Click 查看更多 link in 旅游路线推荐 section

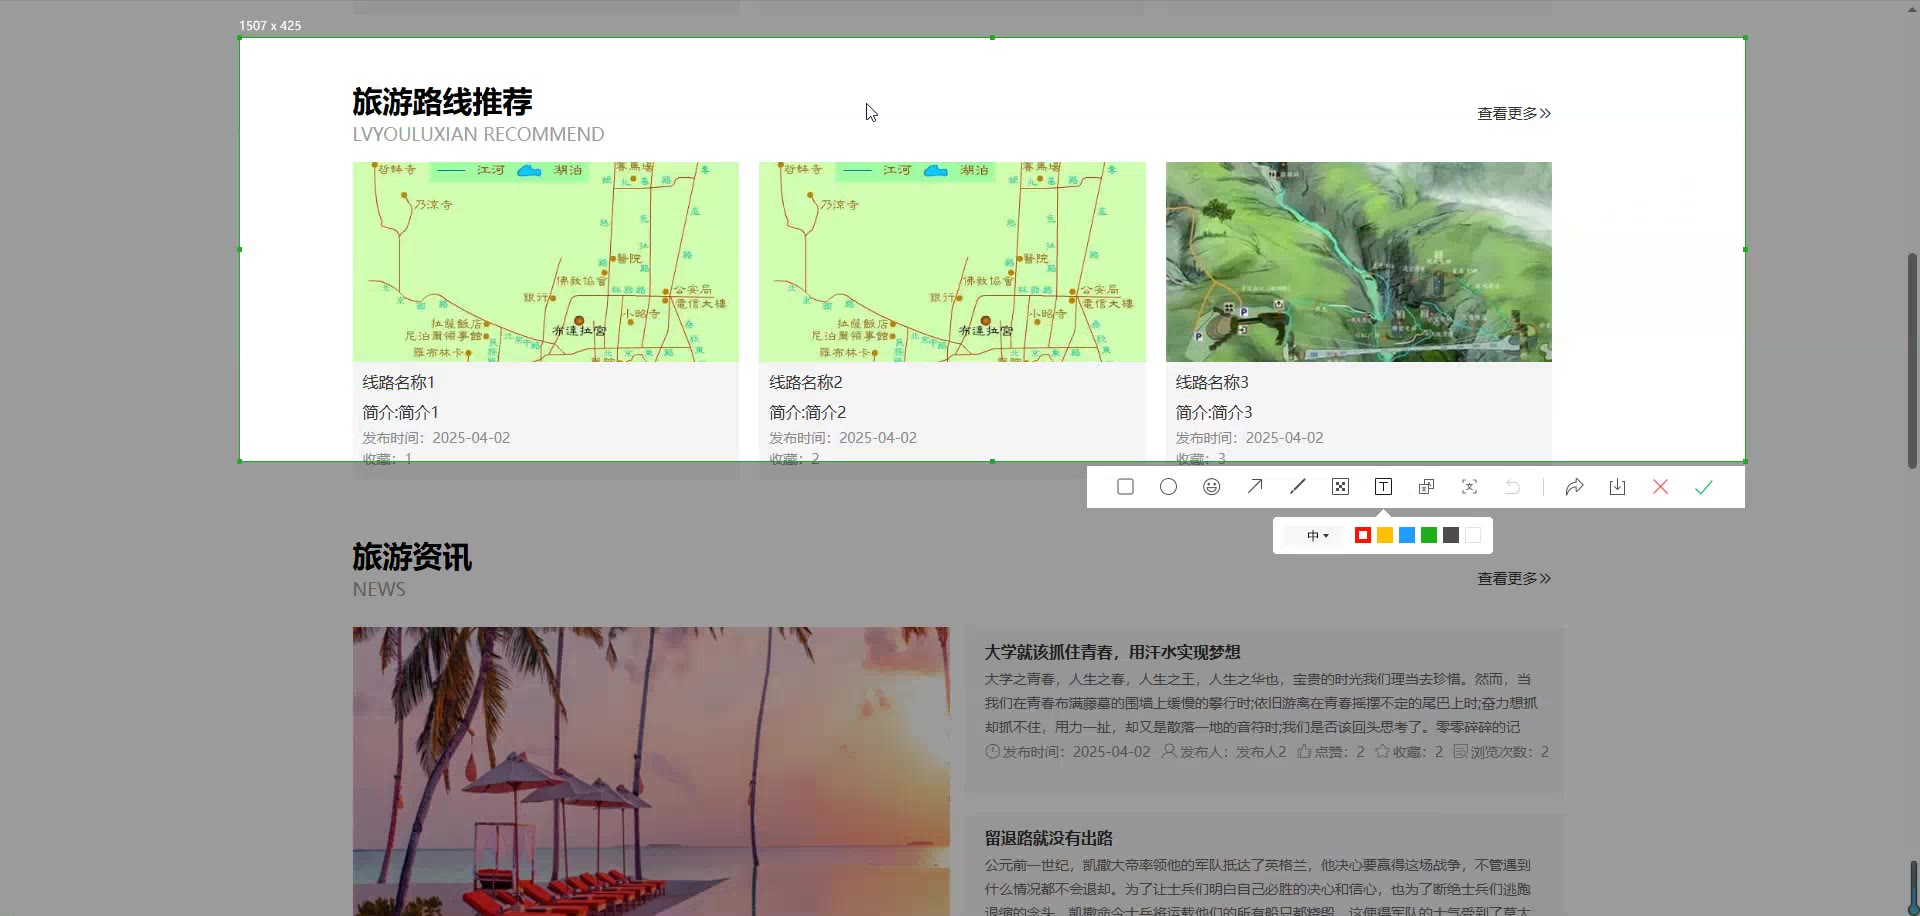[x=1513, y=114]
